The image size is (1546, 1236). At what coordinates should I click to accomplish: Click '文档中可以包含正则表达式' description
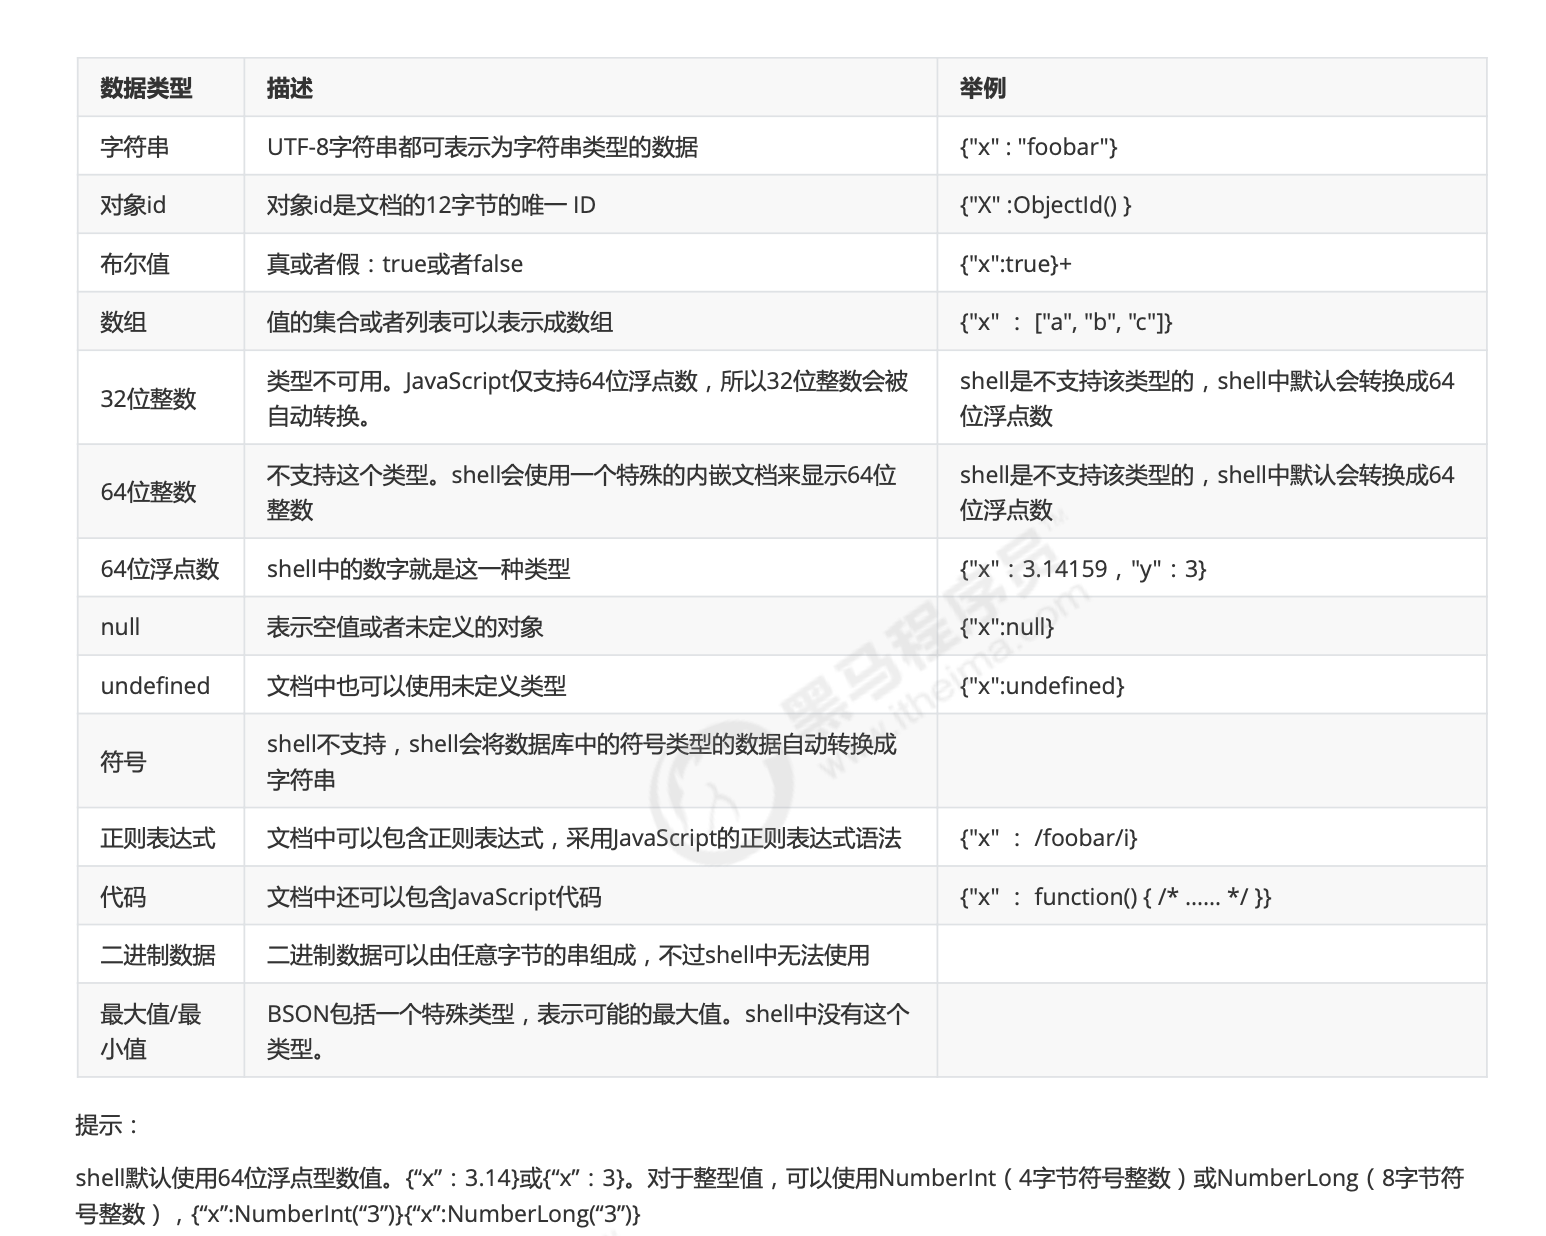tap(584, 838)
